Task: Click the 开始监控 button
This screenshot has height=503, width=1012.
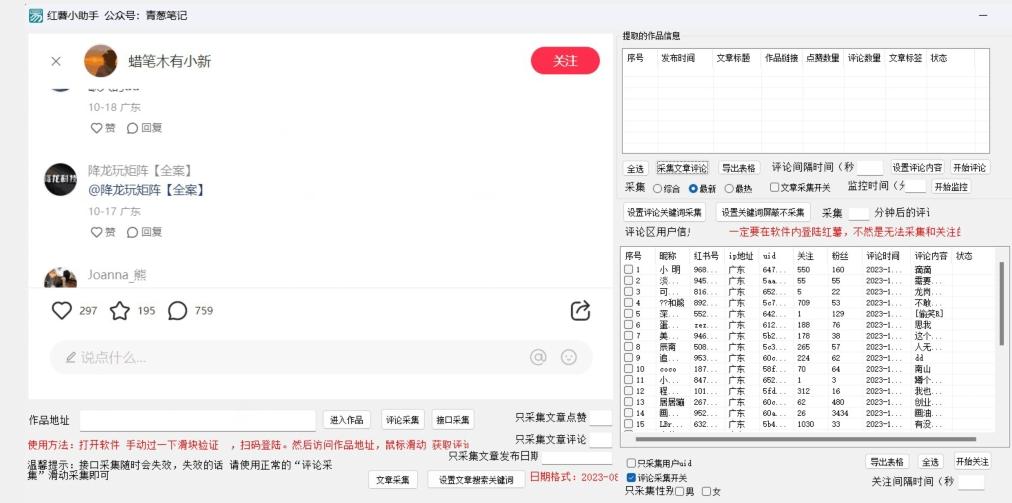Action: click(950, 187)
